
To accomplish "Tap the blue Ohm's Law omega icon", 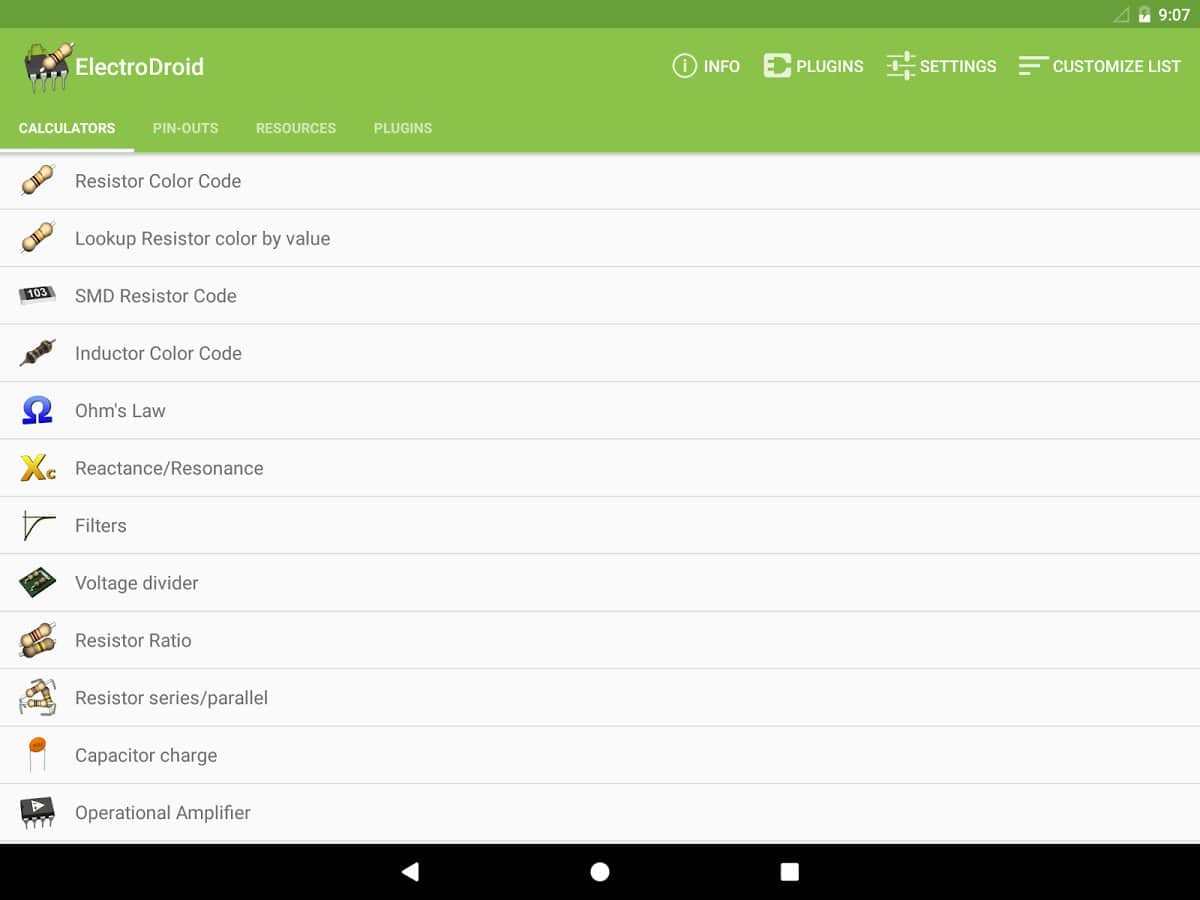I will coord(37,411).
